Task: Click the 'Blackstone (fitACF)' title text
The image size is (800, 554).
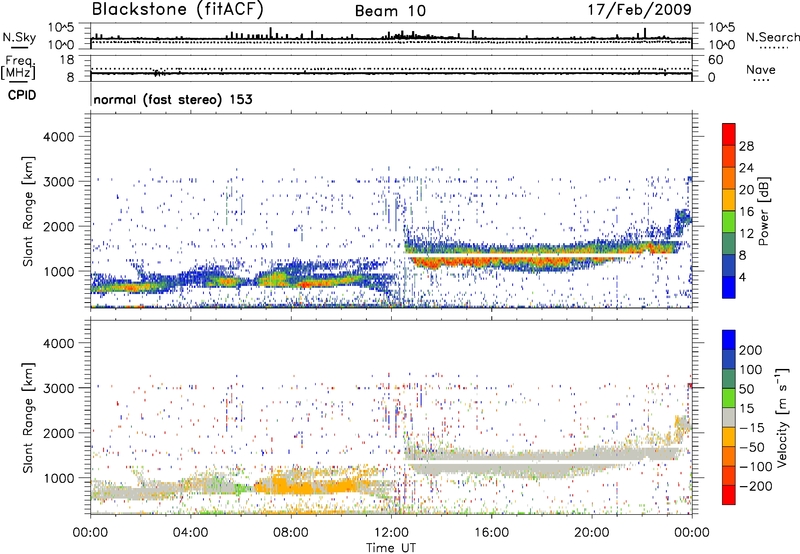Action: (x=178, y=10)
